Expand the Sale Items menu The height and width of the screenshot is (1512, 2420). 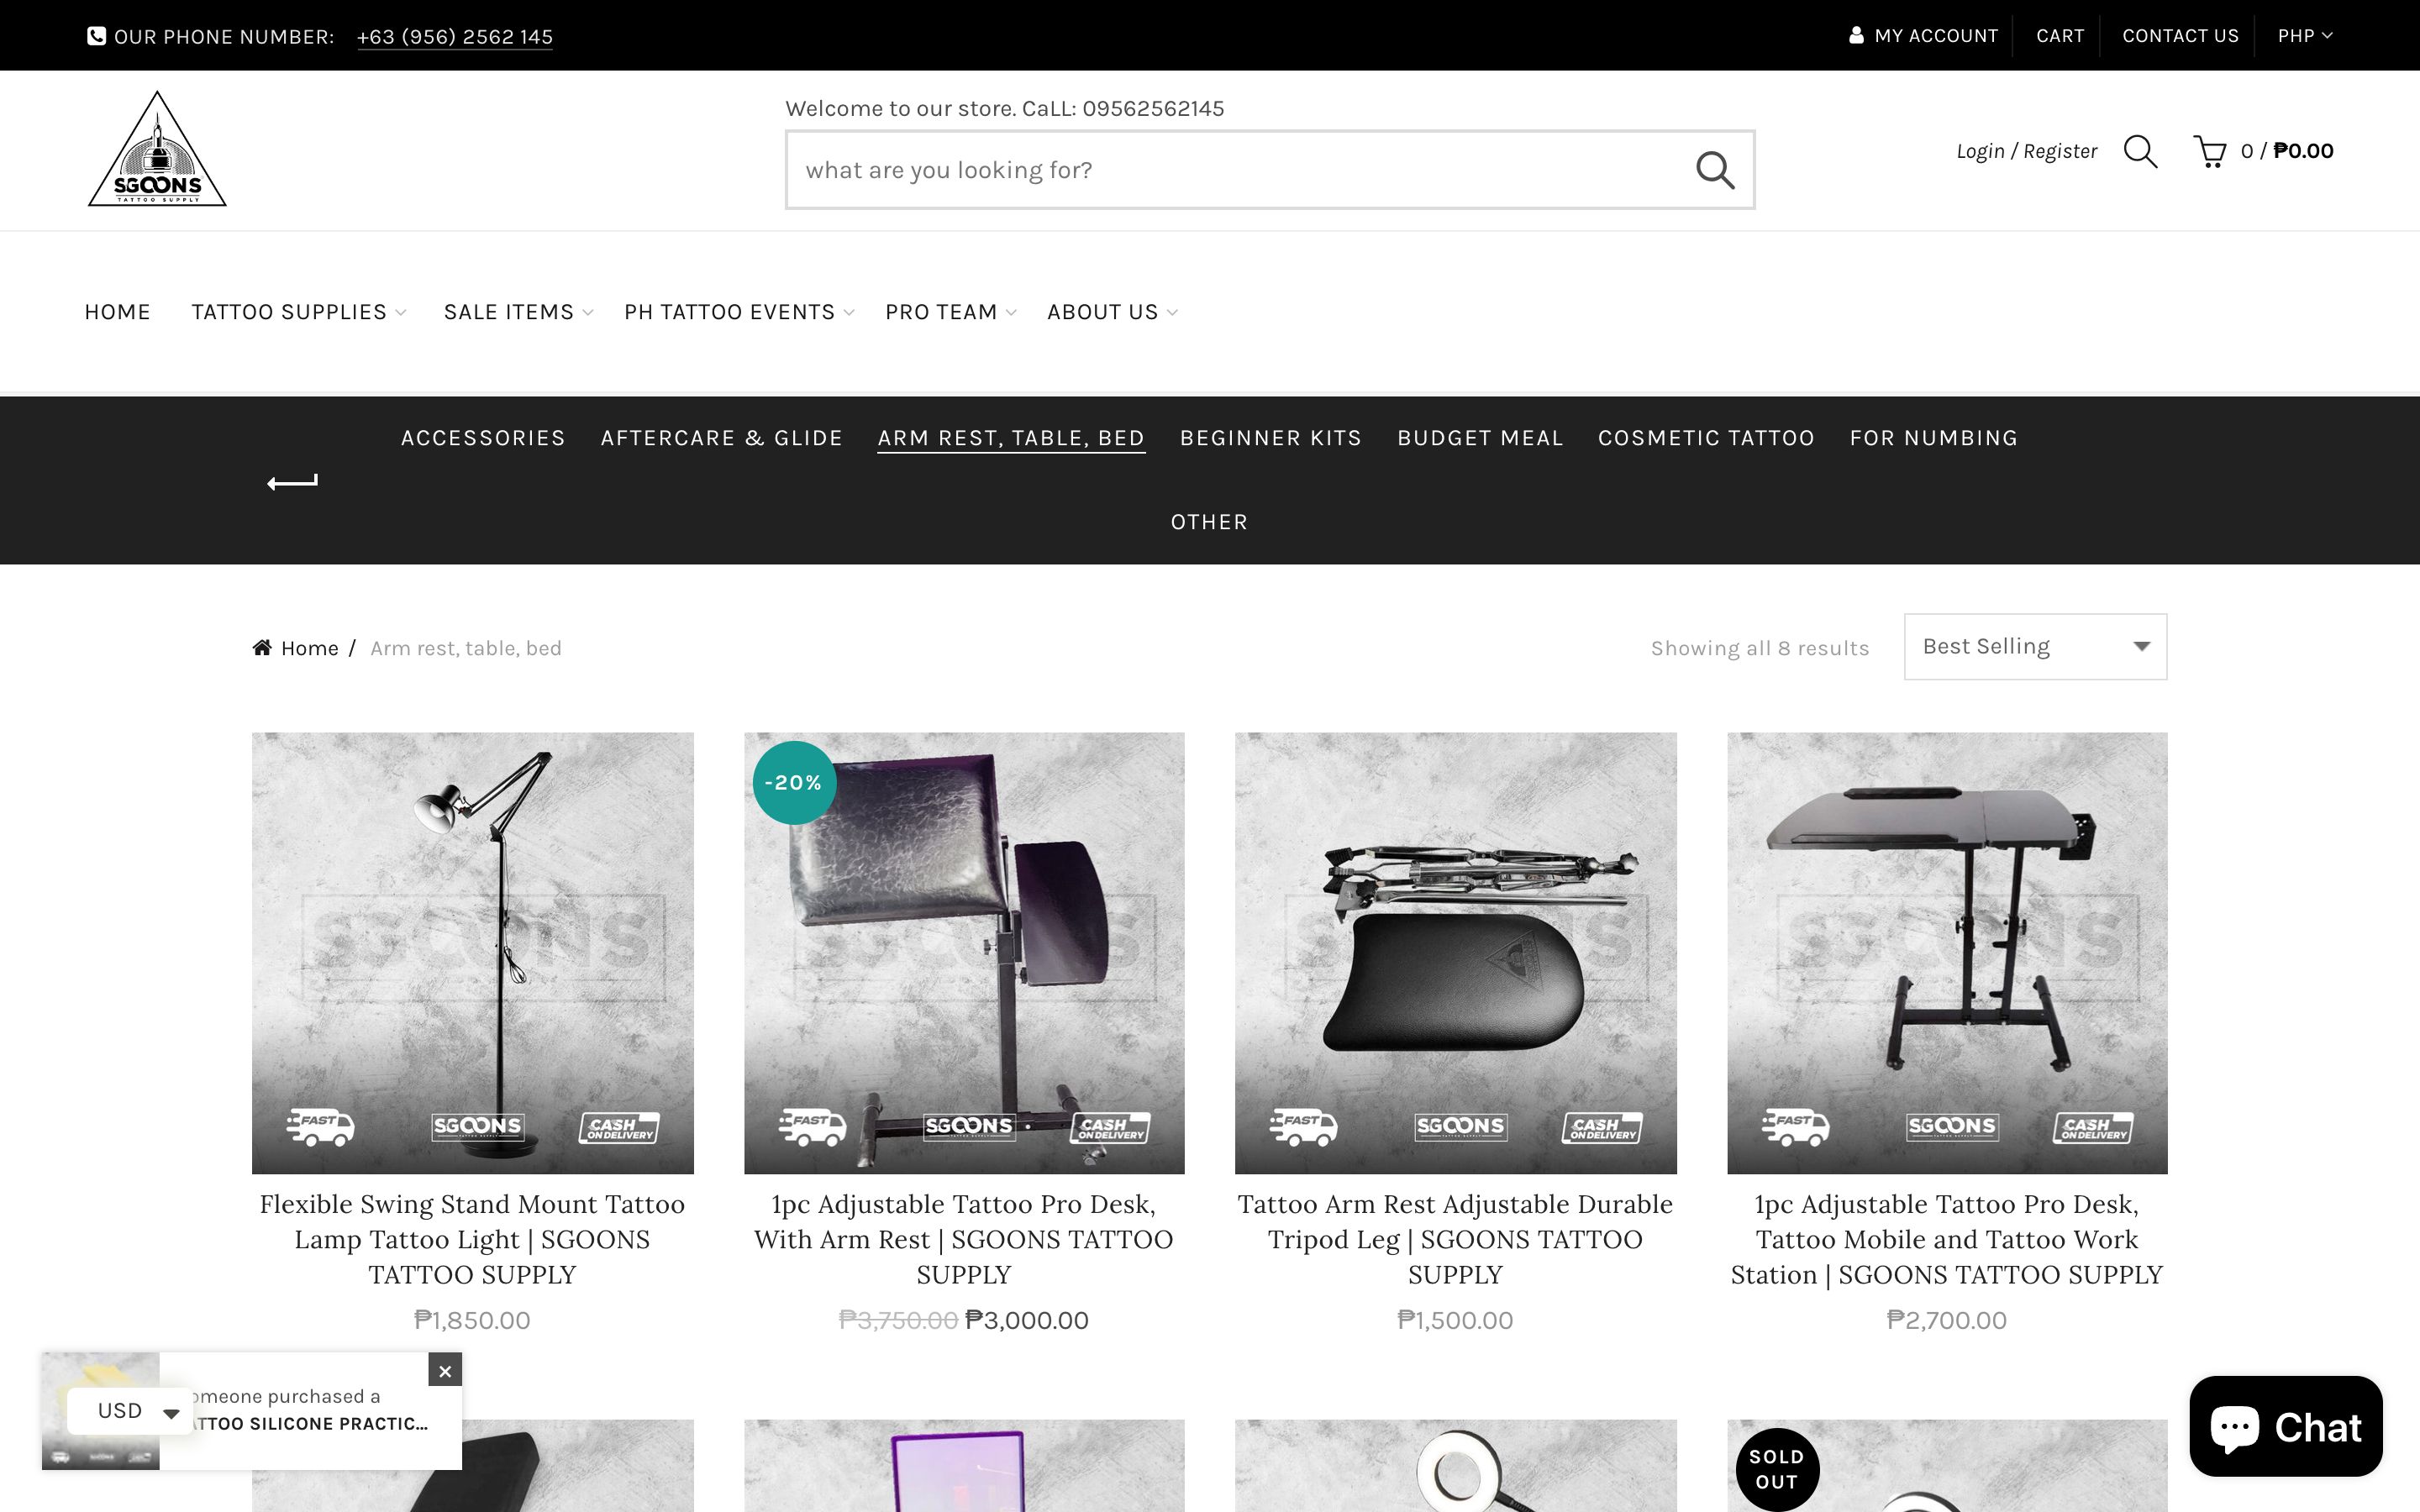pyautogui.click(x=518, y=312)
